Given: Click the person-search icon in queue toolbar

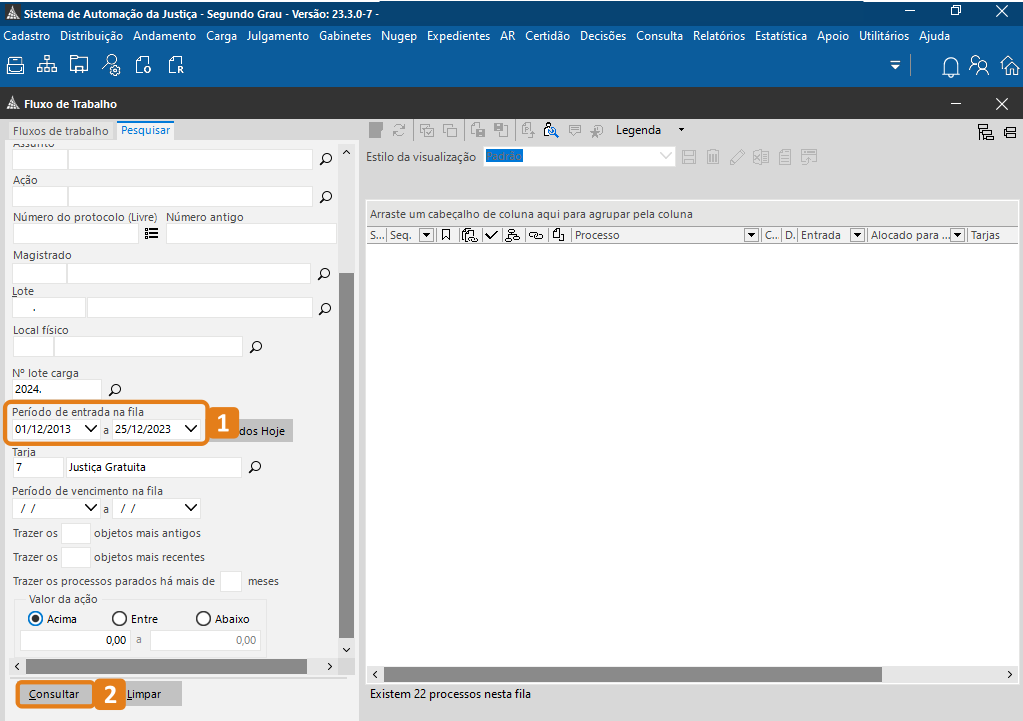Looking at the screenshot, I should [x=551, y=130].
